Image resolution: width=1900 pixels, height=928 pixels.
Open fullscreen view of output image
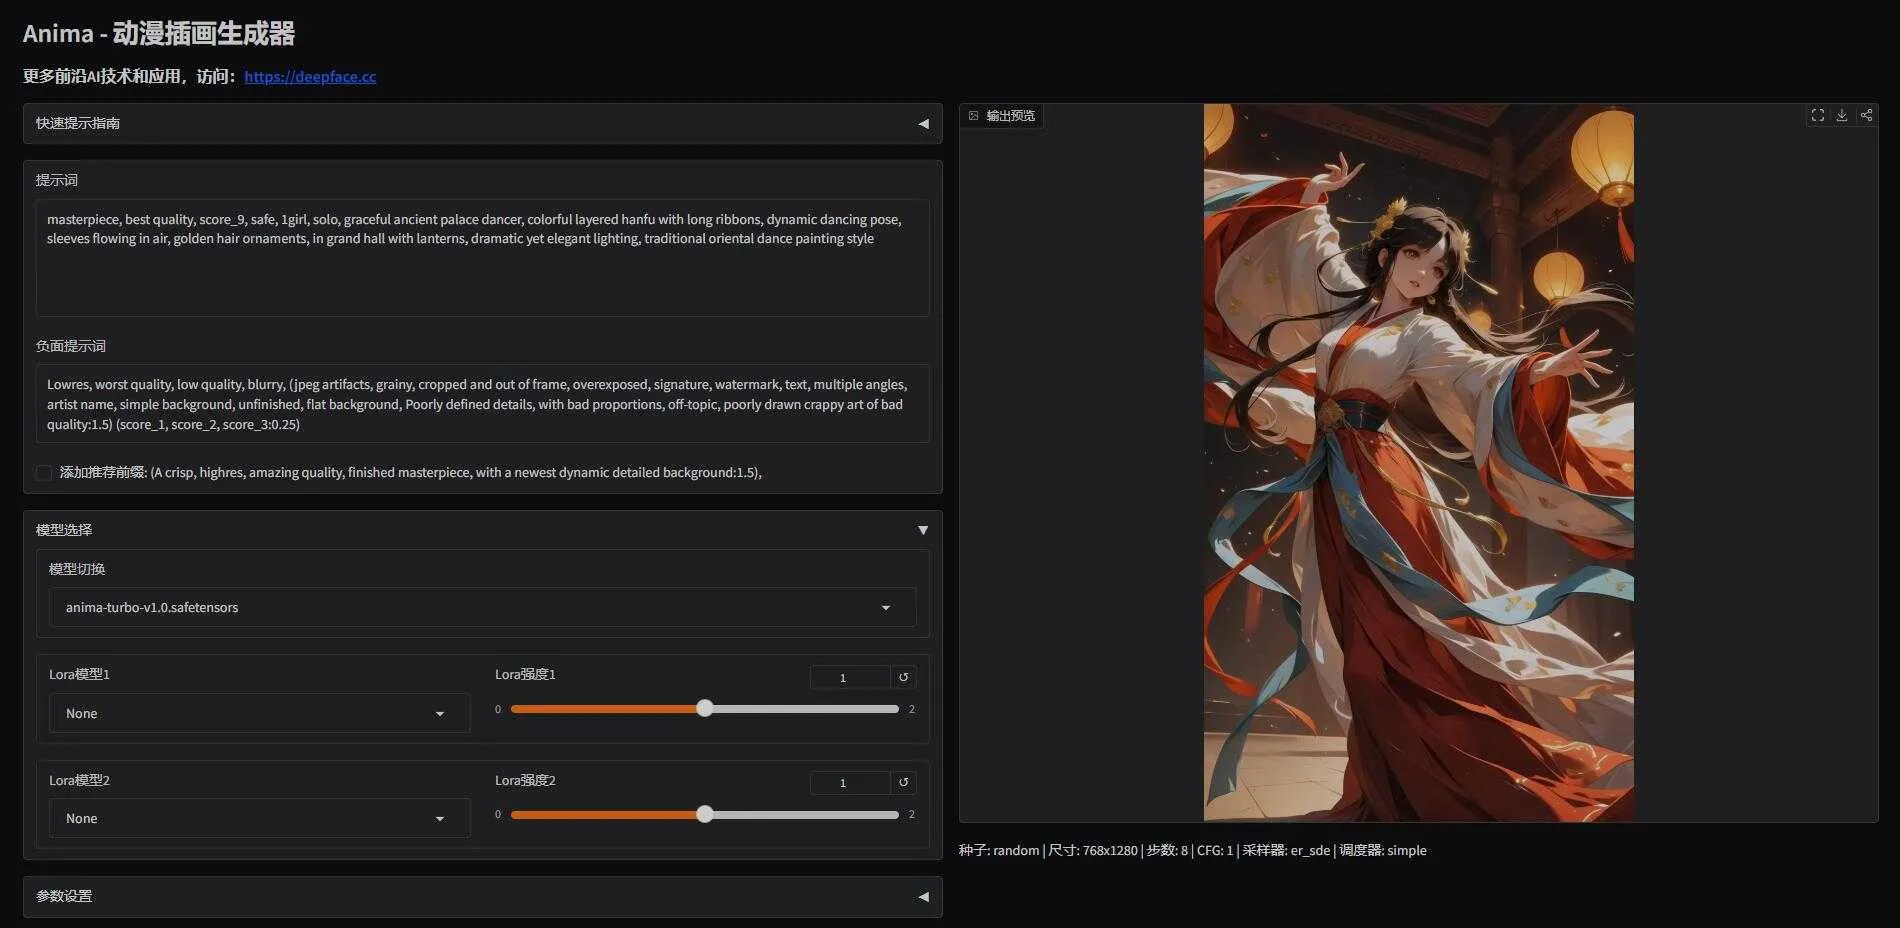click(1817, 115)
